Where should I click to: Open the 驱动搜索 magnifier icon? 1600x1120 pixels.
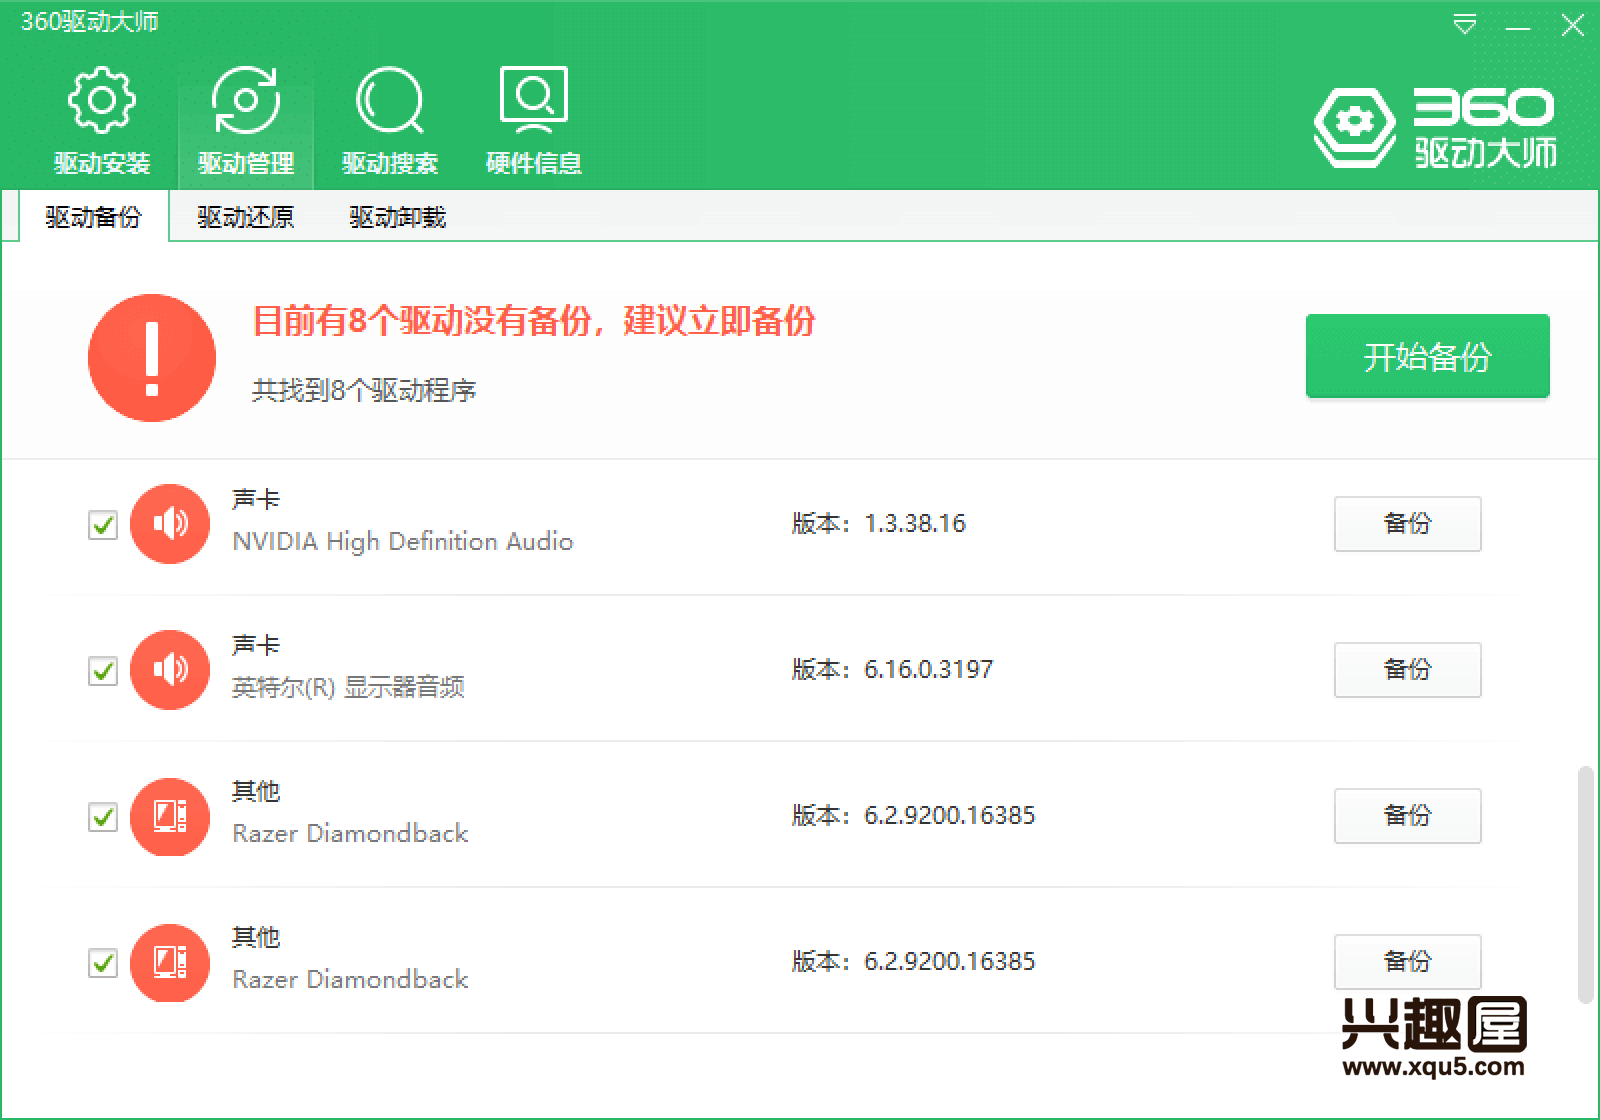point(390,100)
